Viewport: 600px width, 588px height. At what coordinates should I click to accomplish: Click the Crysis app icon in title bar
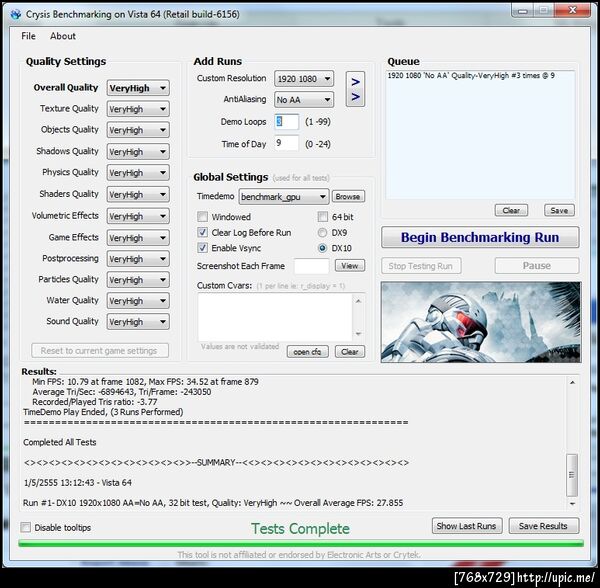coord(16,14)
